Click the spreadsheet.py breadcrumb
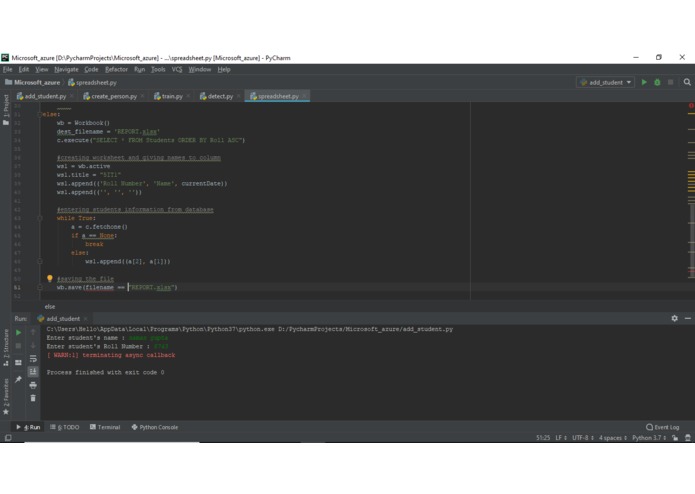This screenshot has height=494, width=695. point(92,82)
